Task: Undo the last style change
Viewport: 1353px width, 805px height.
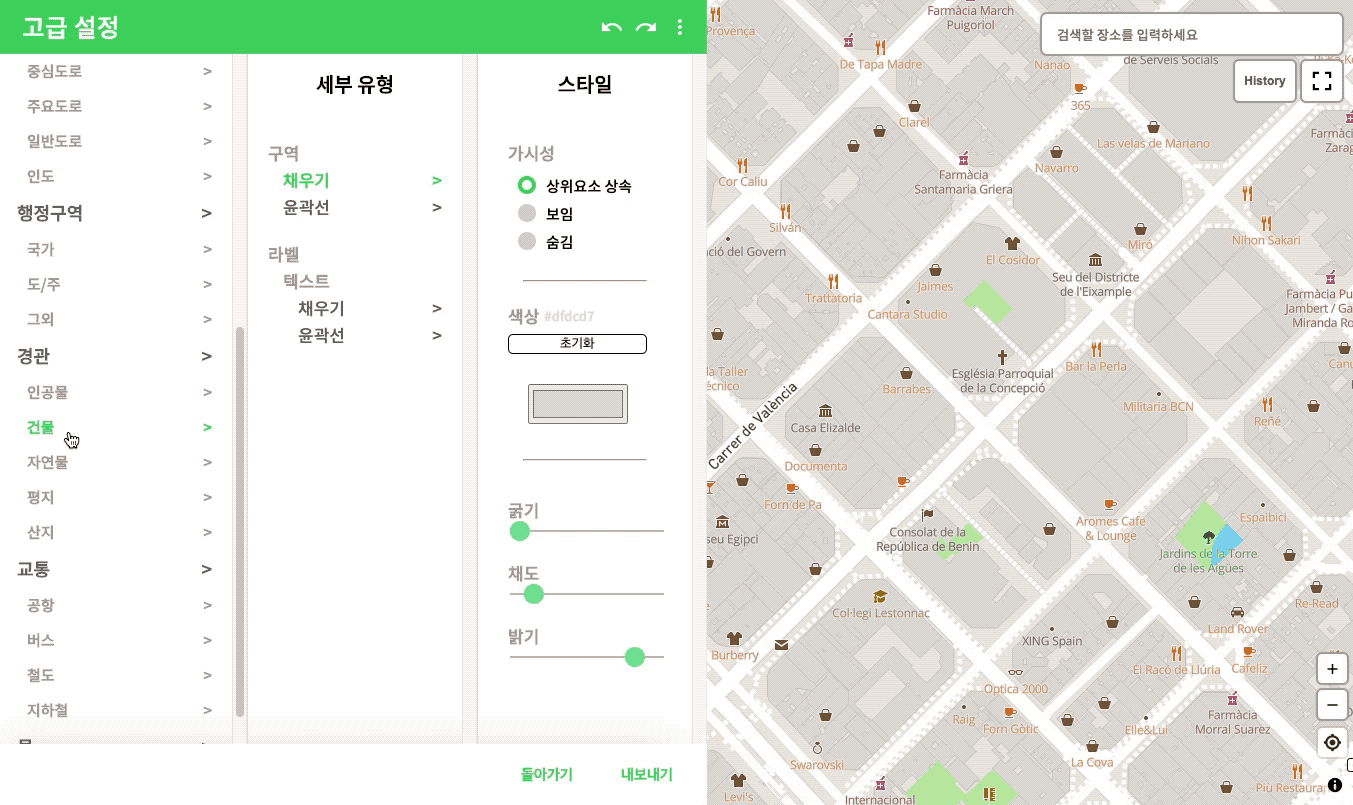Action: tap(611, 27)
